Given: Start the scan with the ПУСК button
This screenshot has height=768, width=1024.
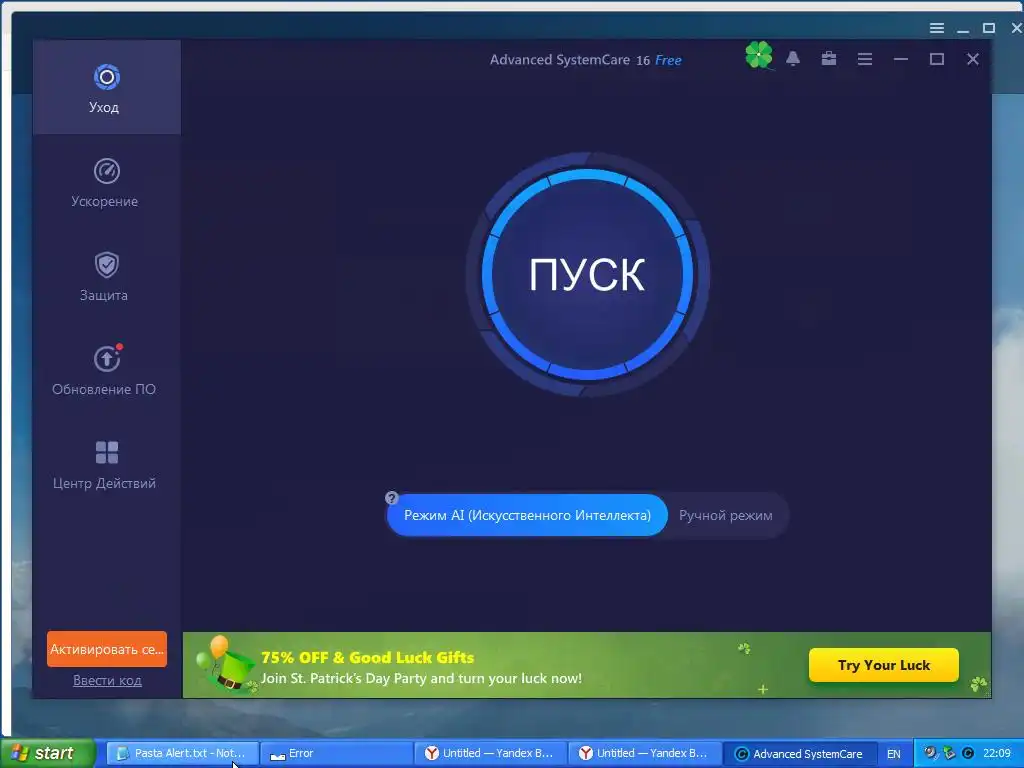Looking at the screenshot, I should [587, 274].
